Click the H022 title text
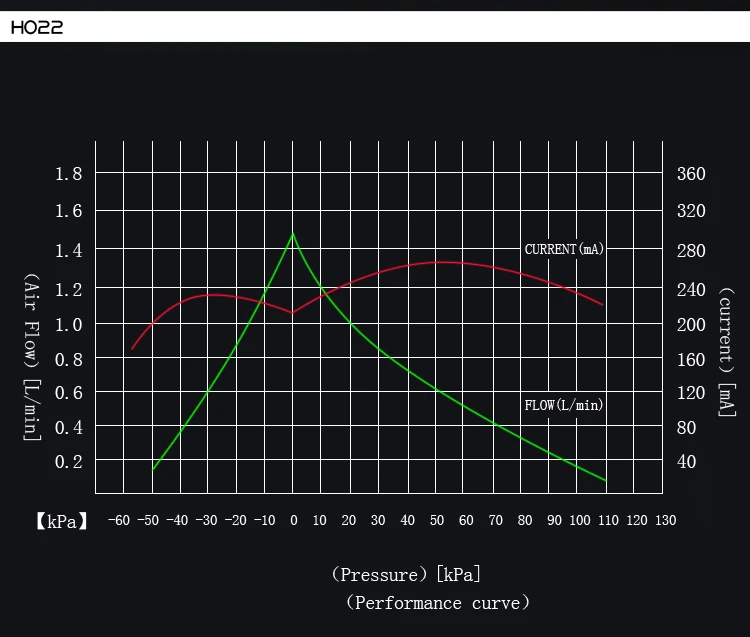This screenshot has width=750, height=637. pos(37,27)
